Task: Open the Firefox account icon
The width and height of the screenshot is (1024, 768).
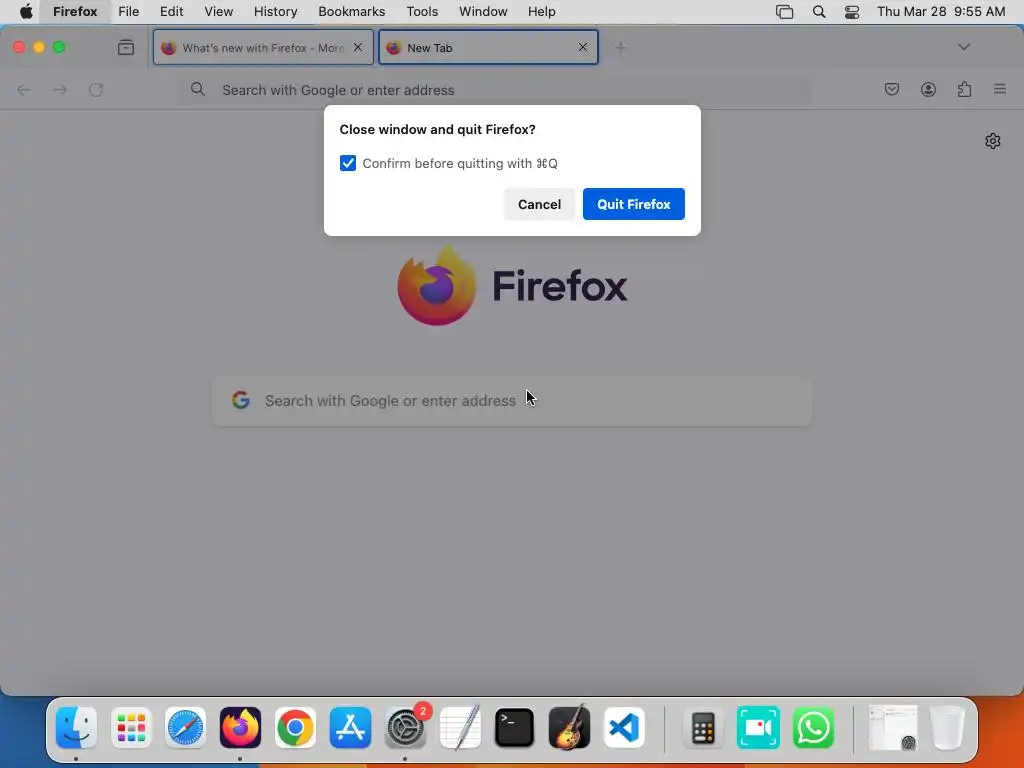Action: click(928, 89)
